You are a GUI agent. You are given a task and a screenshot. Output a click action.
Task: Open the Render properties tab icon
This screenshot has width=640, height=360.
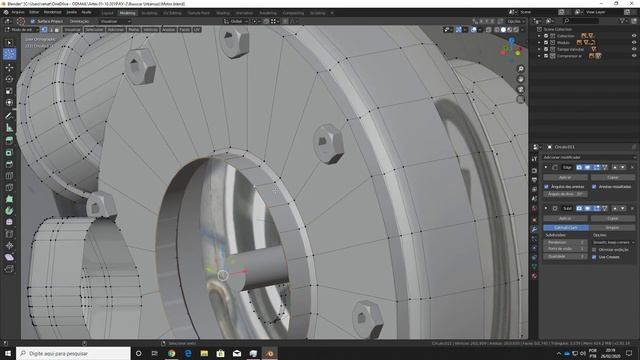tap(534, 171)
